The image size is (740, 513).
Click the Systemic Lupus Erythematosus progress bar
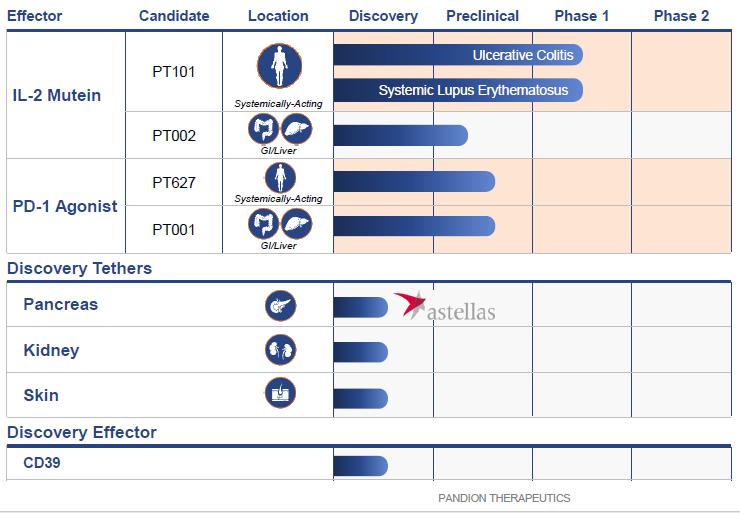pos(458,90)
